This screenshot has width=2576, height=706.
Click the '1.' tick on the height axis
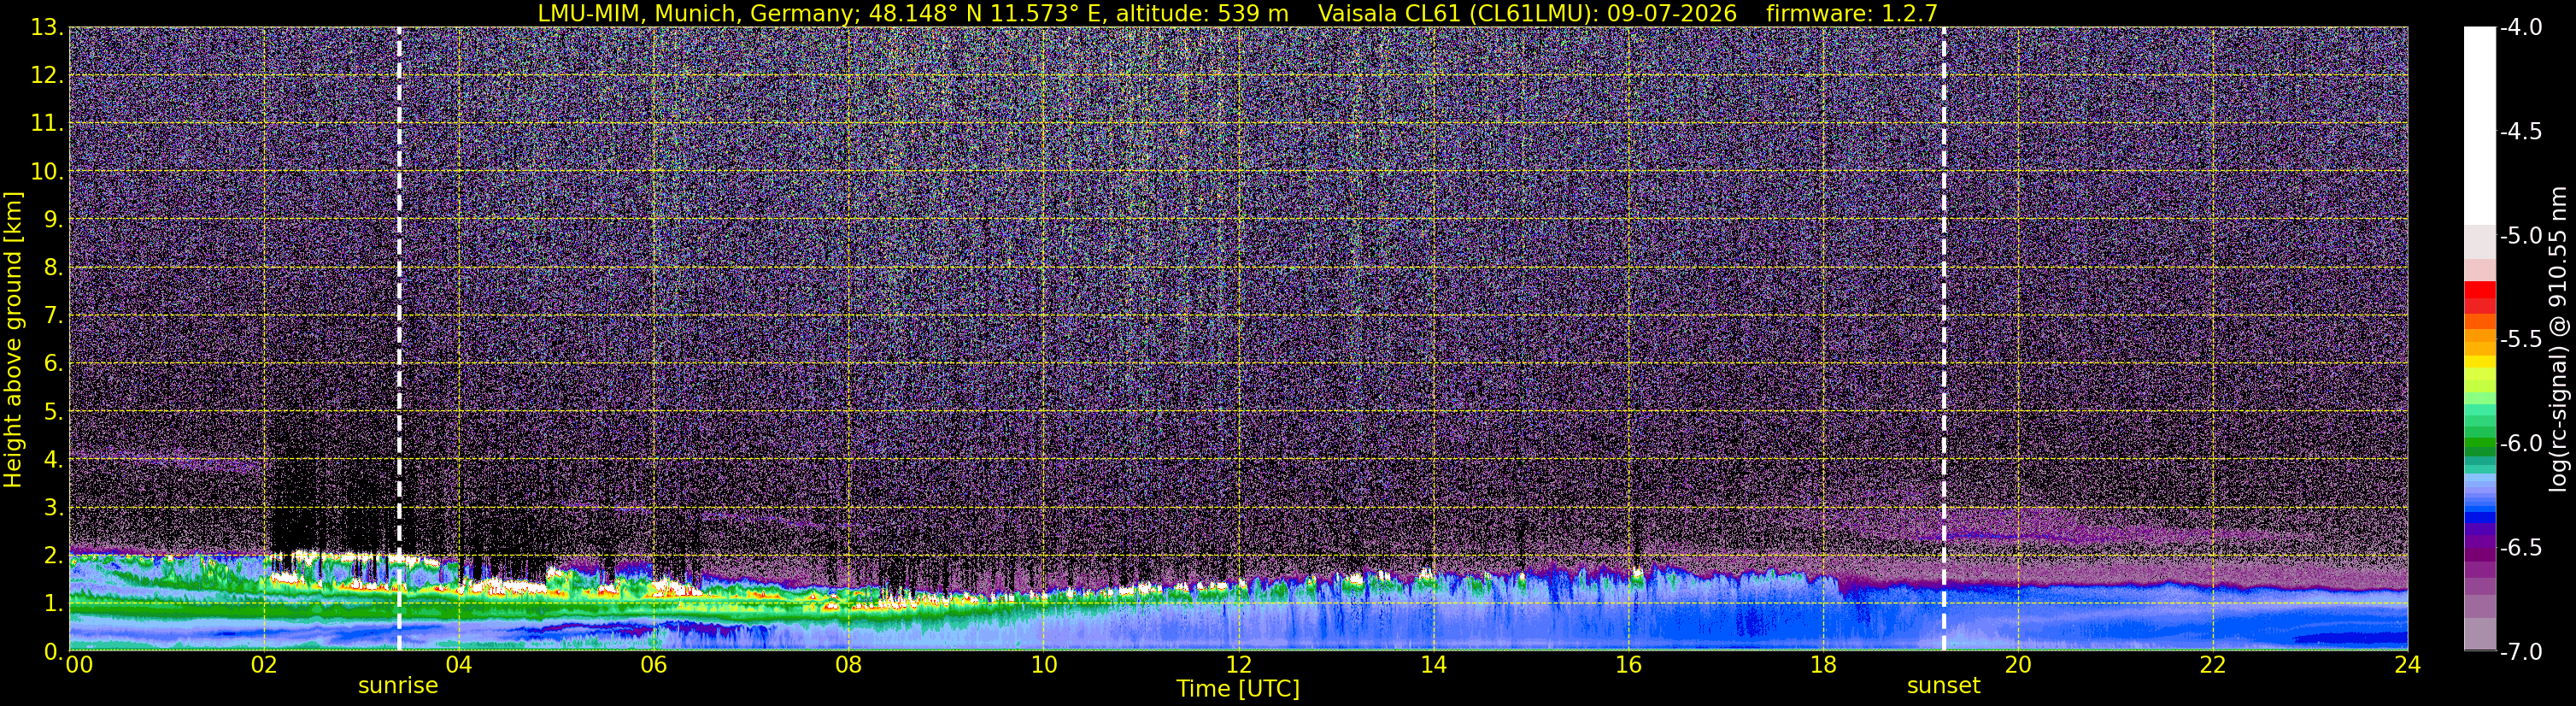click(x=54, y=604)
